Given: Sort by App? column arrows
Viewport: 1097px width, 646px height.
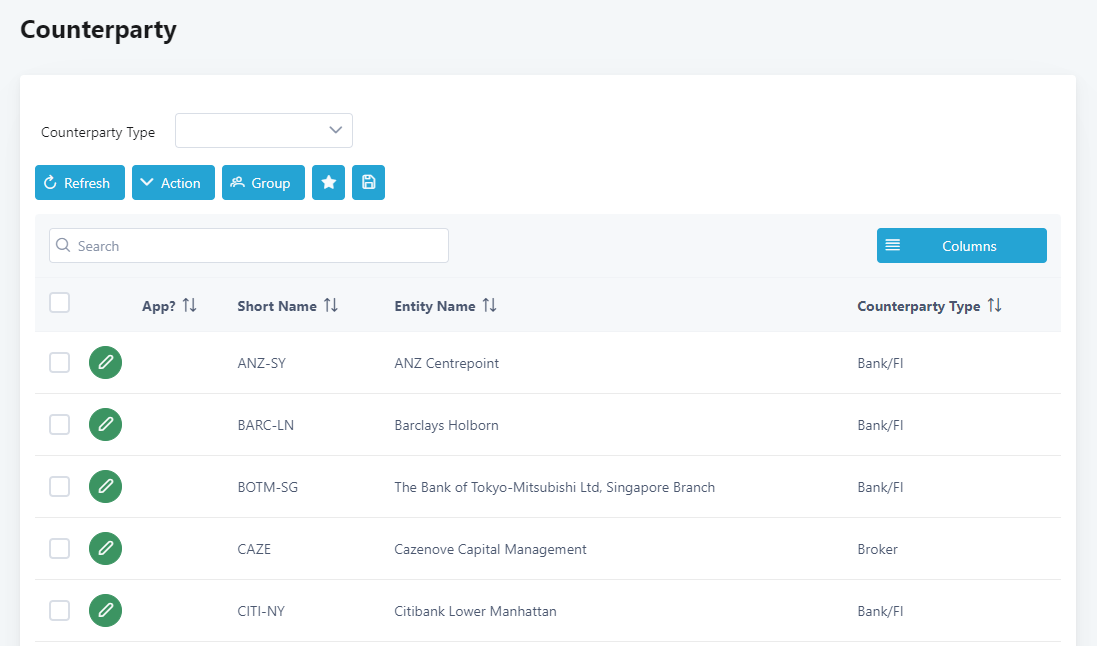Looking at the screenshot, I should 190,305.
